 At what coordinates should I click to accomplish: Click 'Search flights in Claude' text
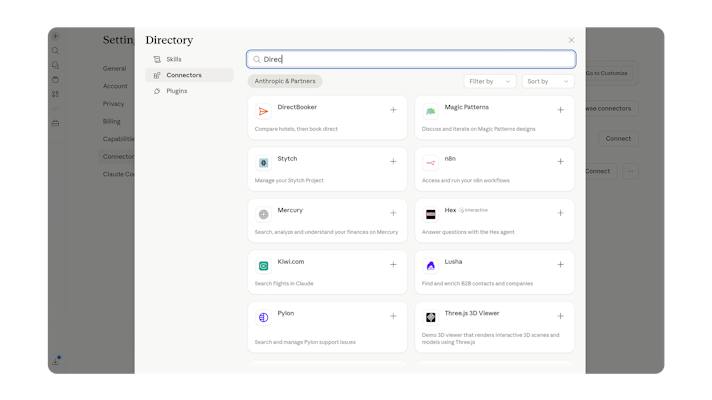pyautogui.click(x=284, y=283)
